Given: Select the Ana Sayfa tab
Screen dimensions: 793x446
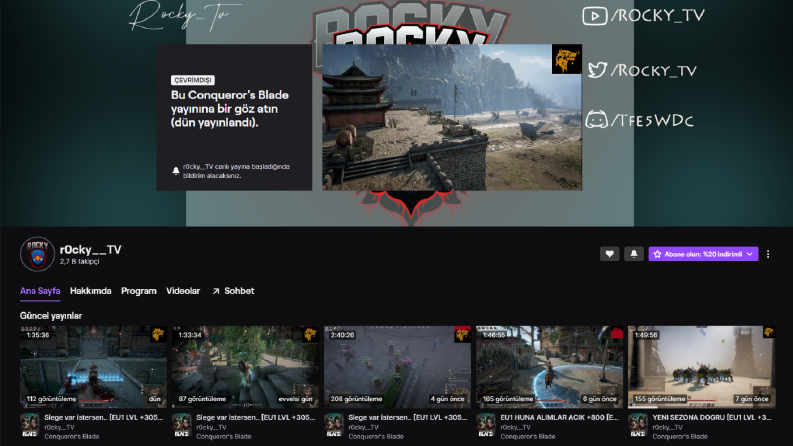Looking at the screenshot, I should click(x=40, y=291).
